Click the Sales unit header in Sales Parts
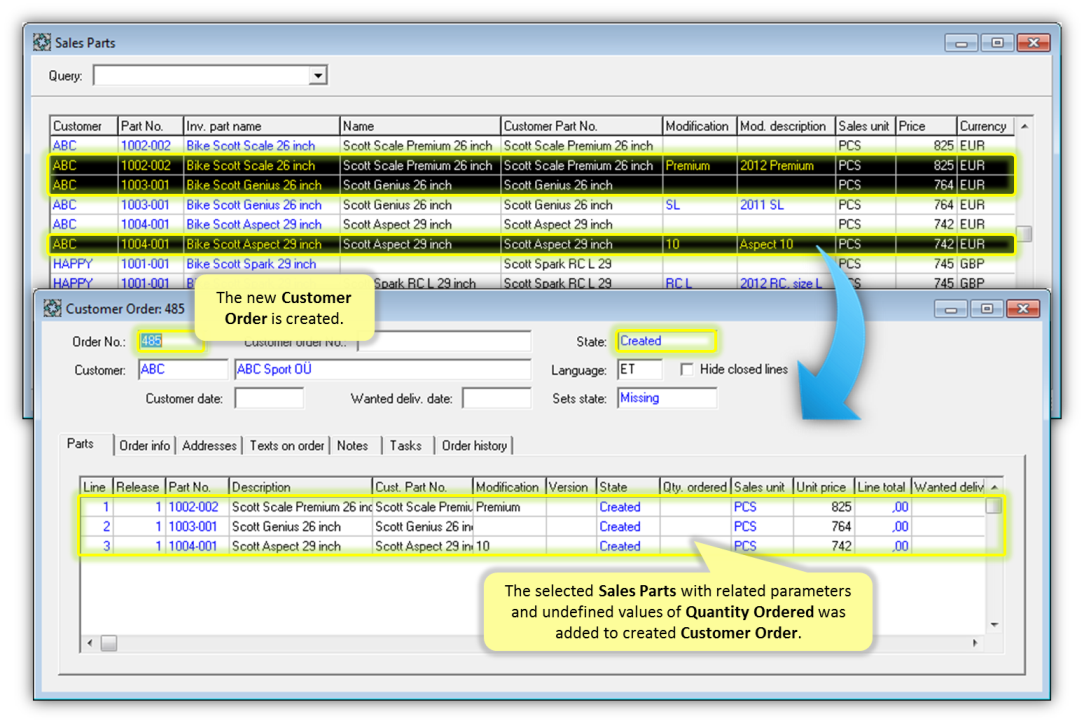Image resolution: width=1084 pixels, height=723 pixels. [865, 126]
